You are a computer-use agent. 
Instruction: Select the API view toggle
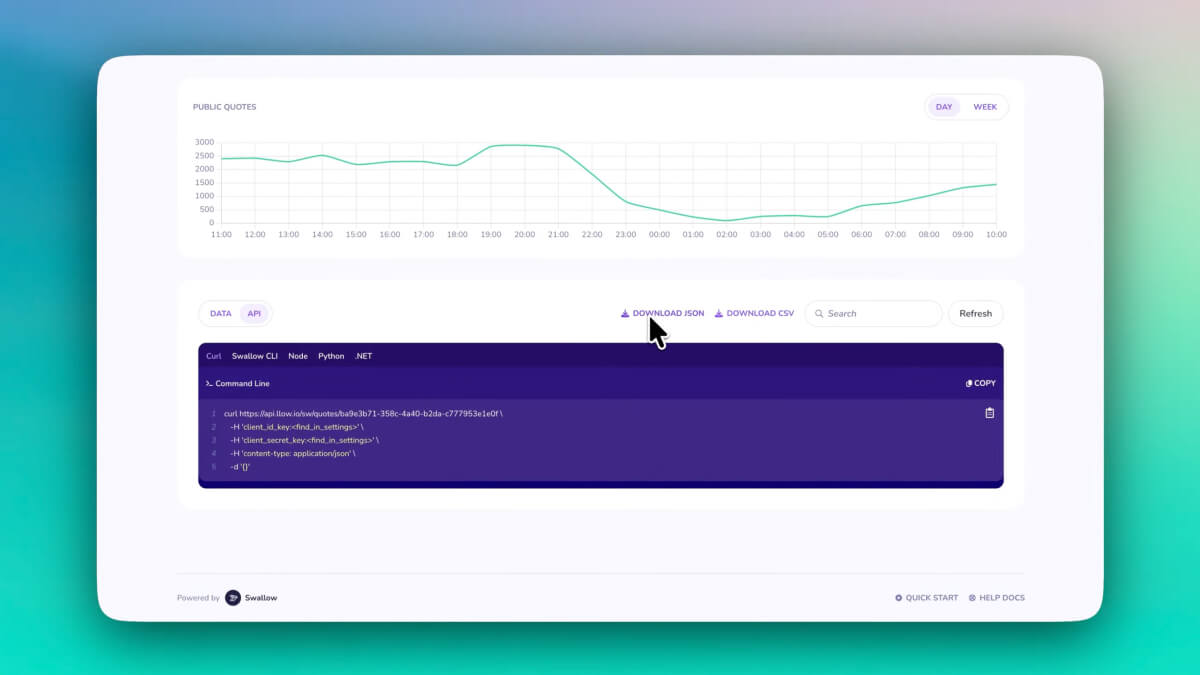(255, 314)
